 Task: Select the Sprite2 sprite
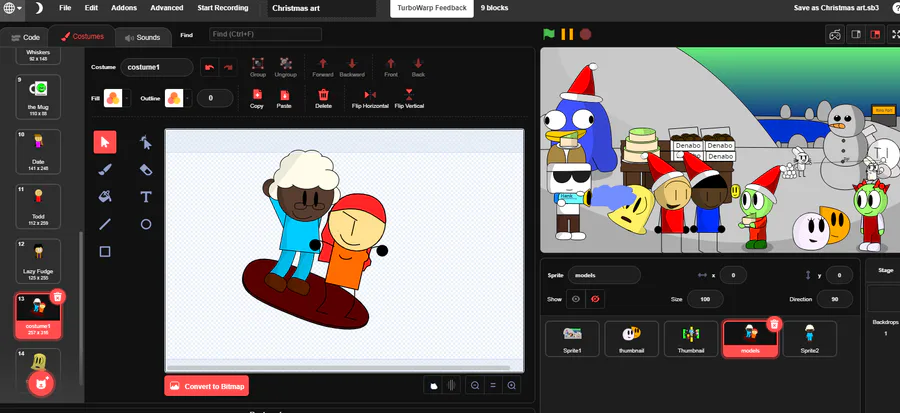tap(809, 339)
